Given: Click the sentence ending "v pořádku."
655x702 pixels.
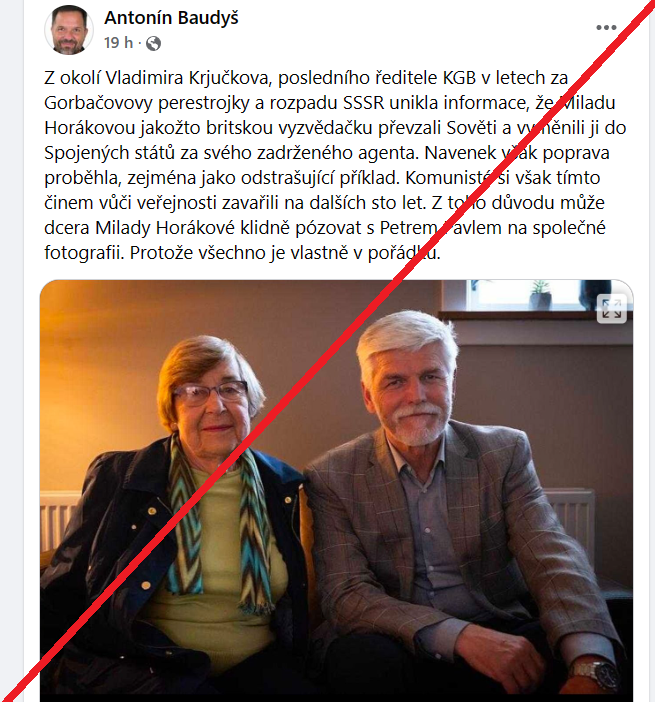Looking at the screenshot, I should tap(285, 253).
